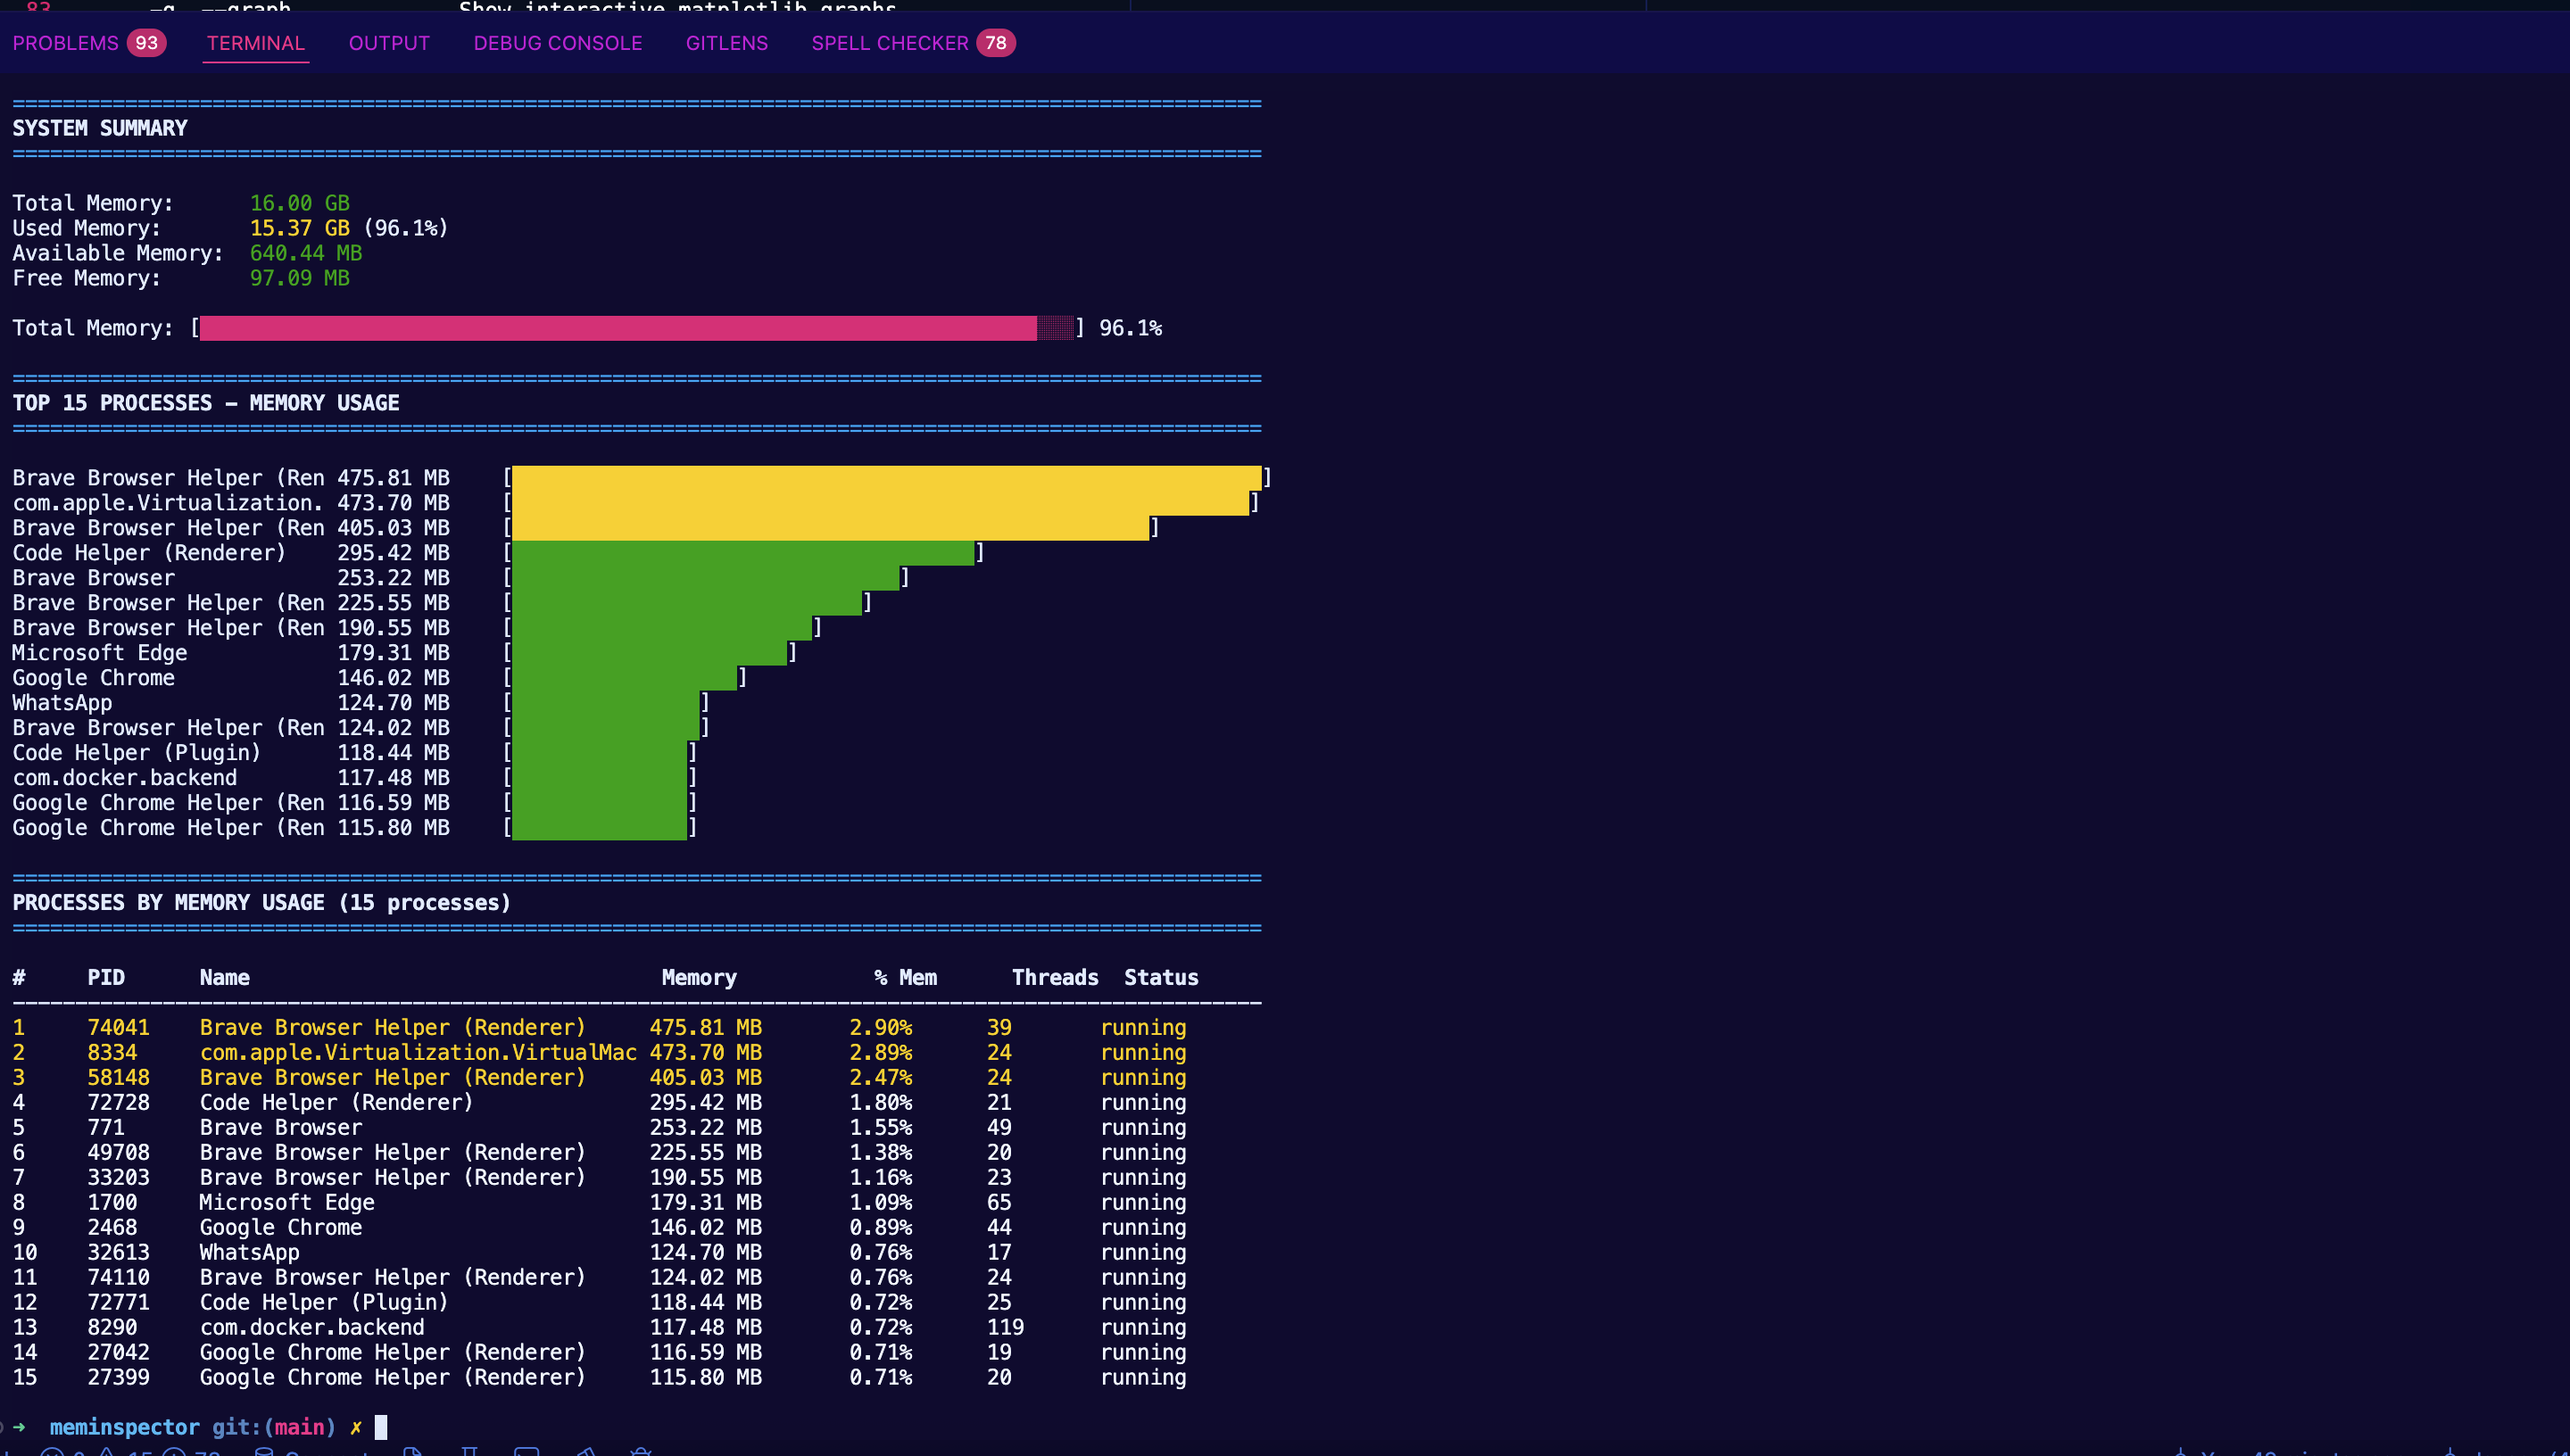Click the com.docker.backend name in process table
This screenshot has height=1456, width=2570.
tap(311, 1327)
